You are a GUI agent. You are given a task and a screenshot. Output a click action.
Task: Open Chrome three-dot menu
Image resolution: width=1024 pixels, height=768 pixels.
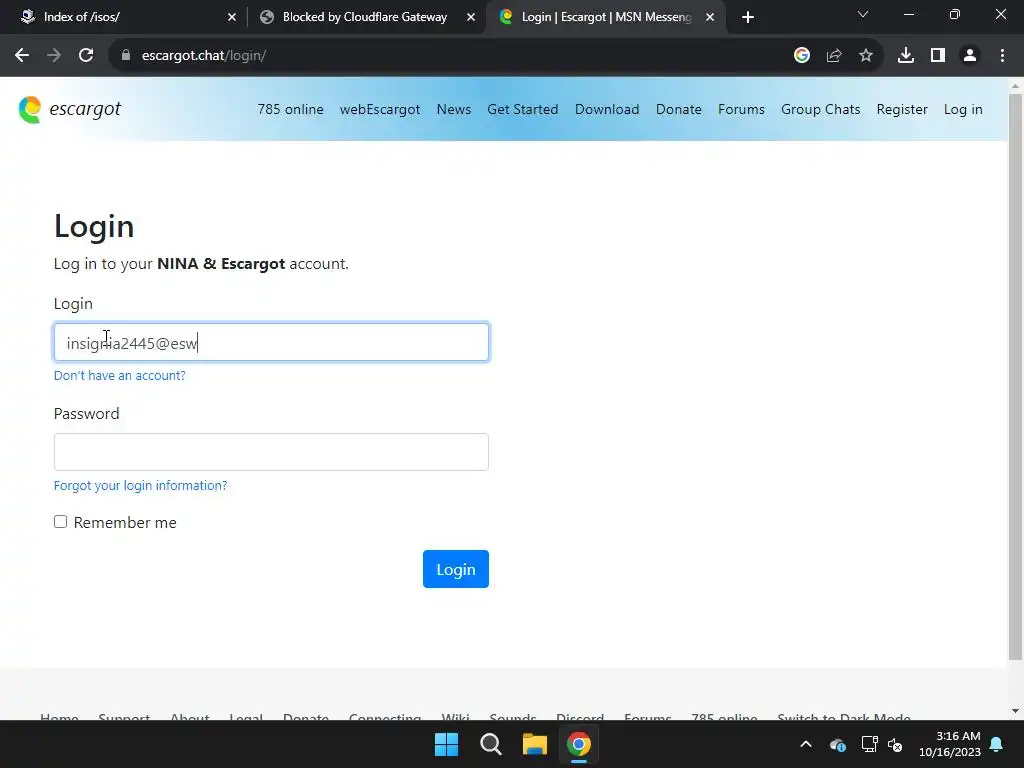[x=1002, y=56]
